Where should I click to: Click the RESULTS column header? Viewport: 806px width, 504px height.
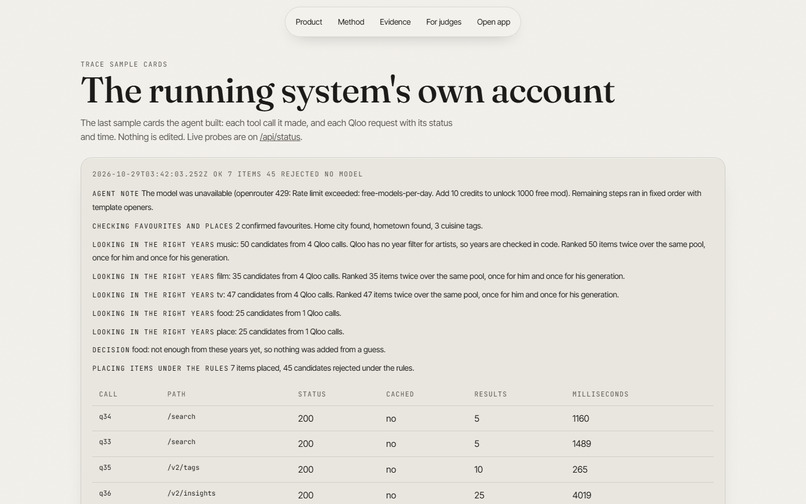490,394
